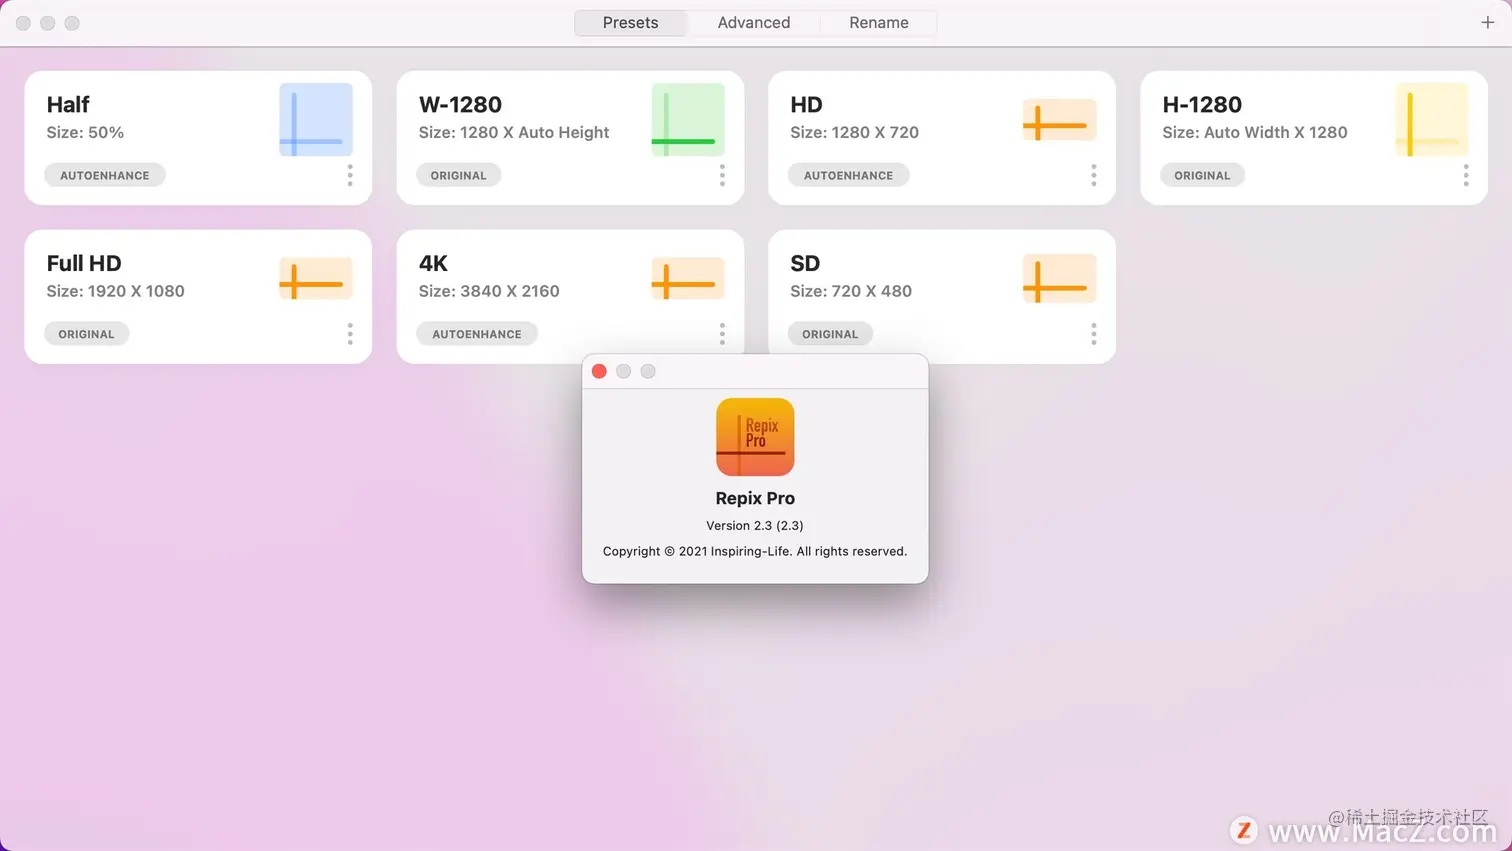The height and width of the screenshot is (851, 1512).
Task: Click the orange icon on 4K preset
Action: pos(688,279)
